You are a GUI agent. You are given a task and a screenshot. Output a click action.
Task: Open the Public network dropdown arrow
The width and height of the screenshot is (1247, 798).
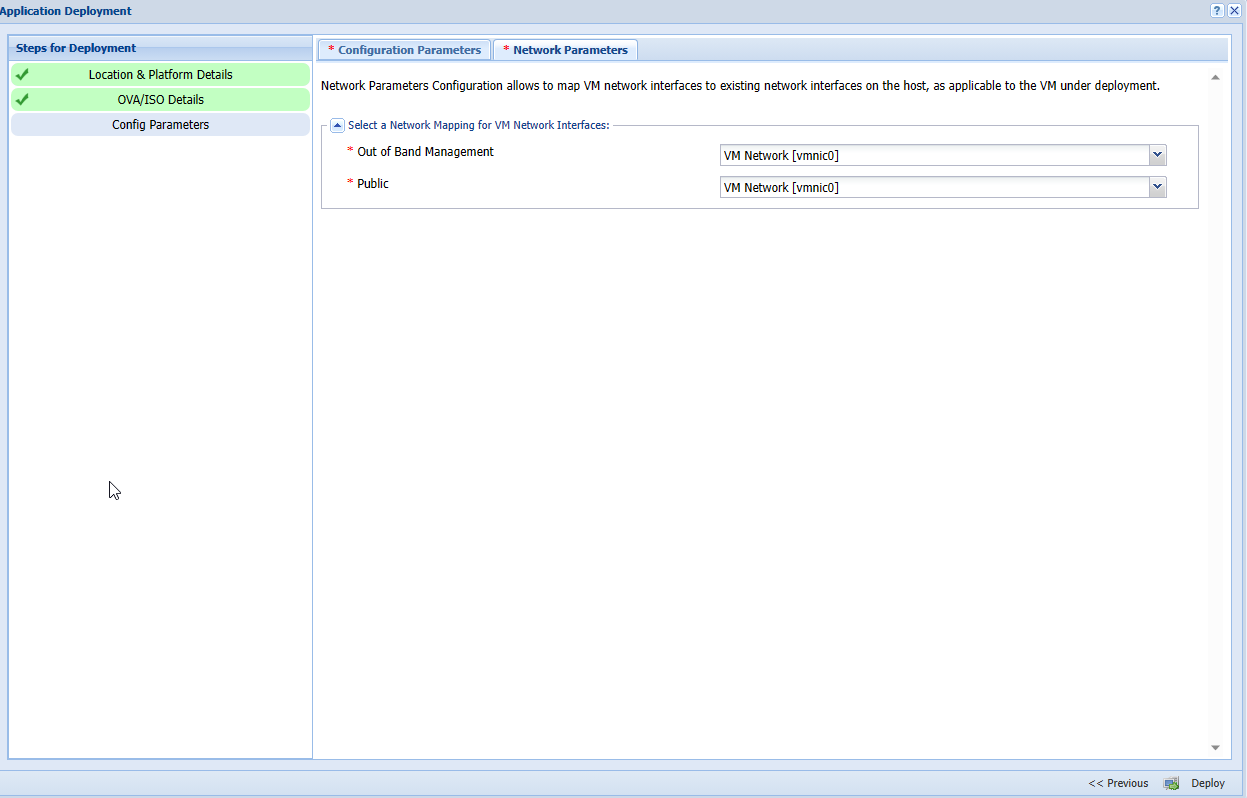(1157, 187)
